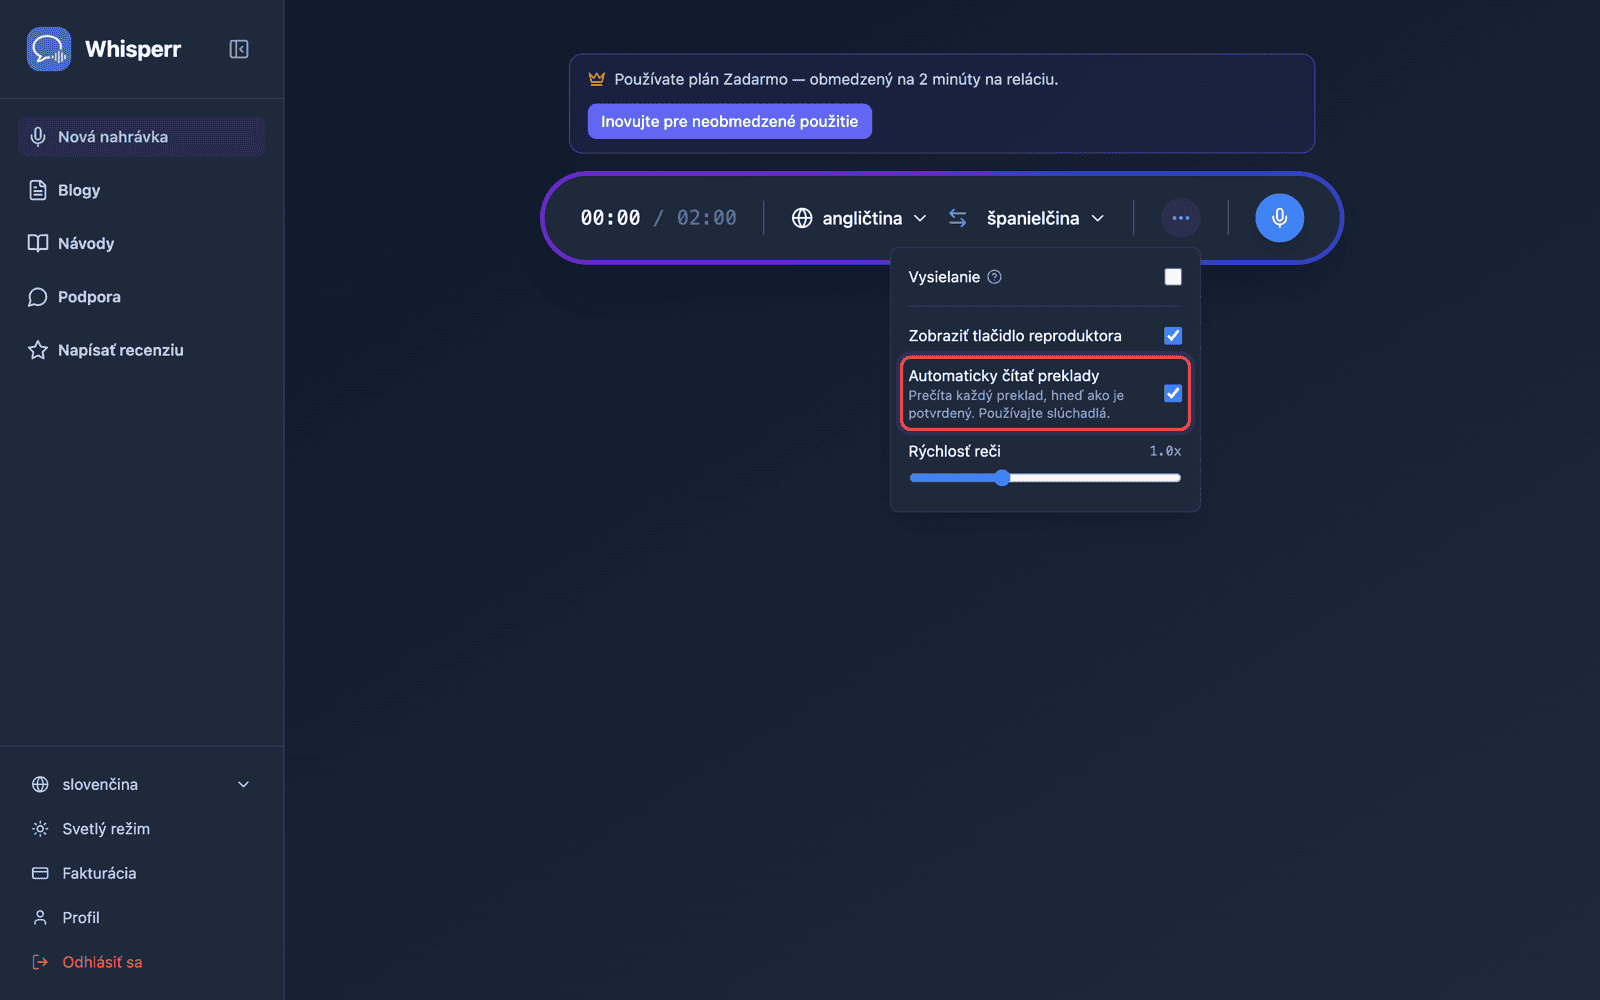This screenshot has height=1000, width=1600.
Task: Click the logout arrow icon
Action: pyautogui.click(x=40, y=962)
